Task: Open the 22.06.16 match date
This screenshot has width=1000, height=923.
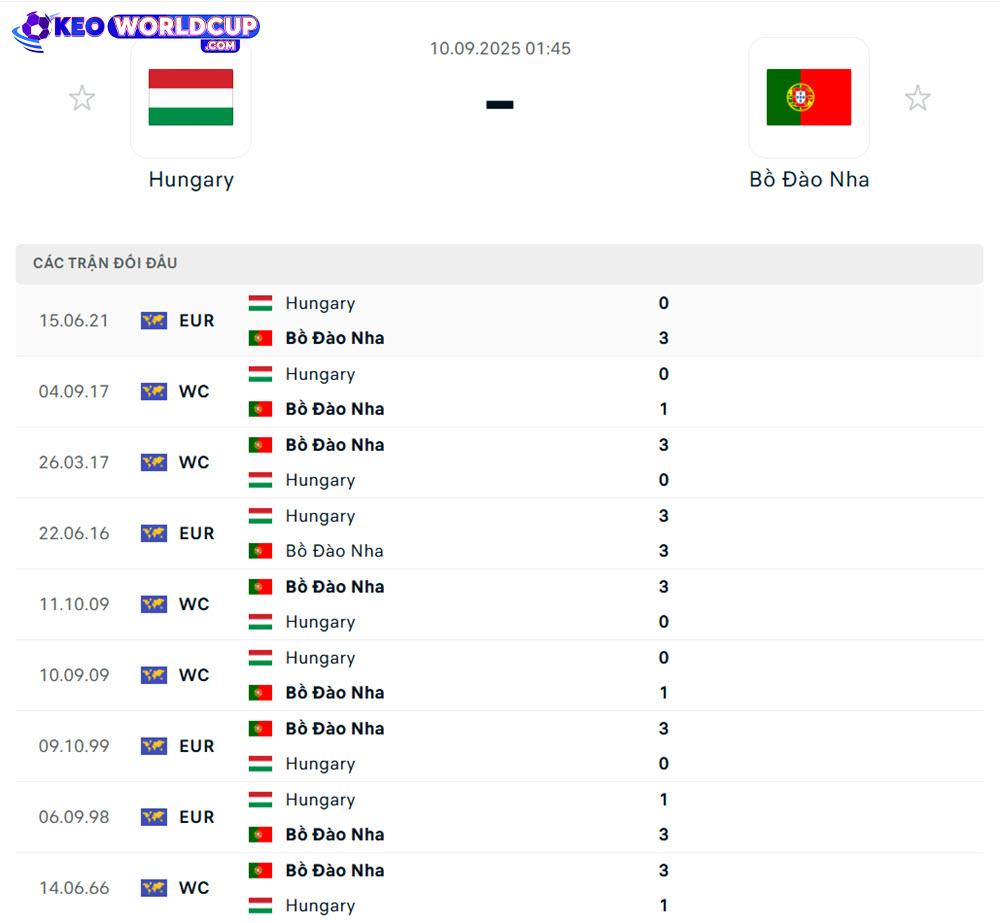Action: pos(74,533)
